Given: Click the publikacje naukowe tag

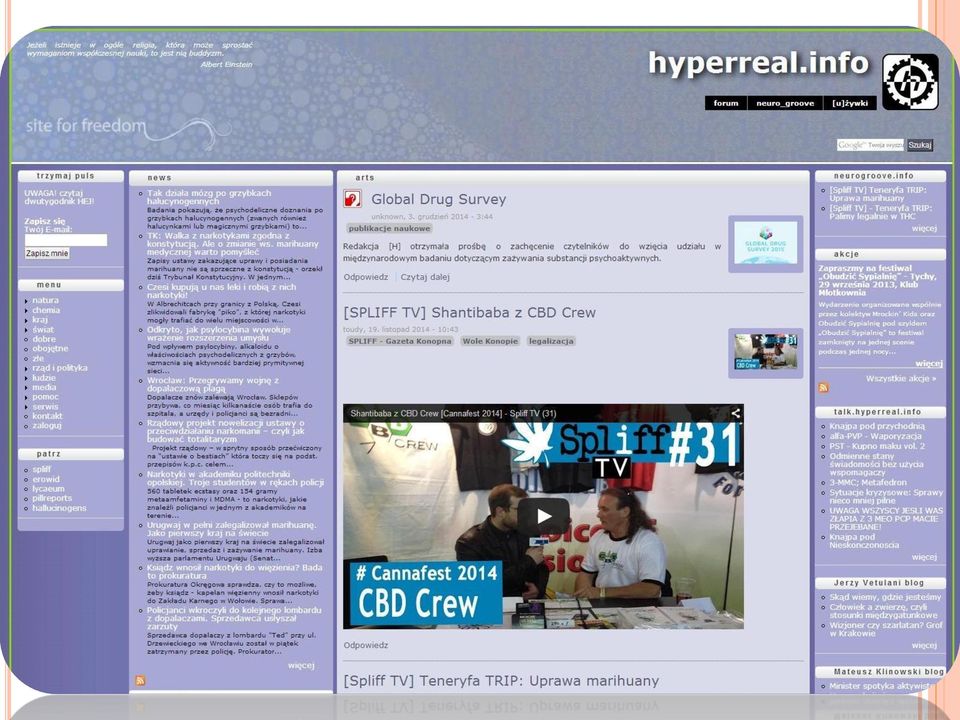Looking at the screenshot, I should (389, 228).
